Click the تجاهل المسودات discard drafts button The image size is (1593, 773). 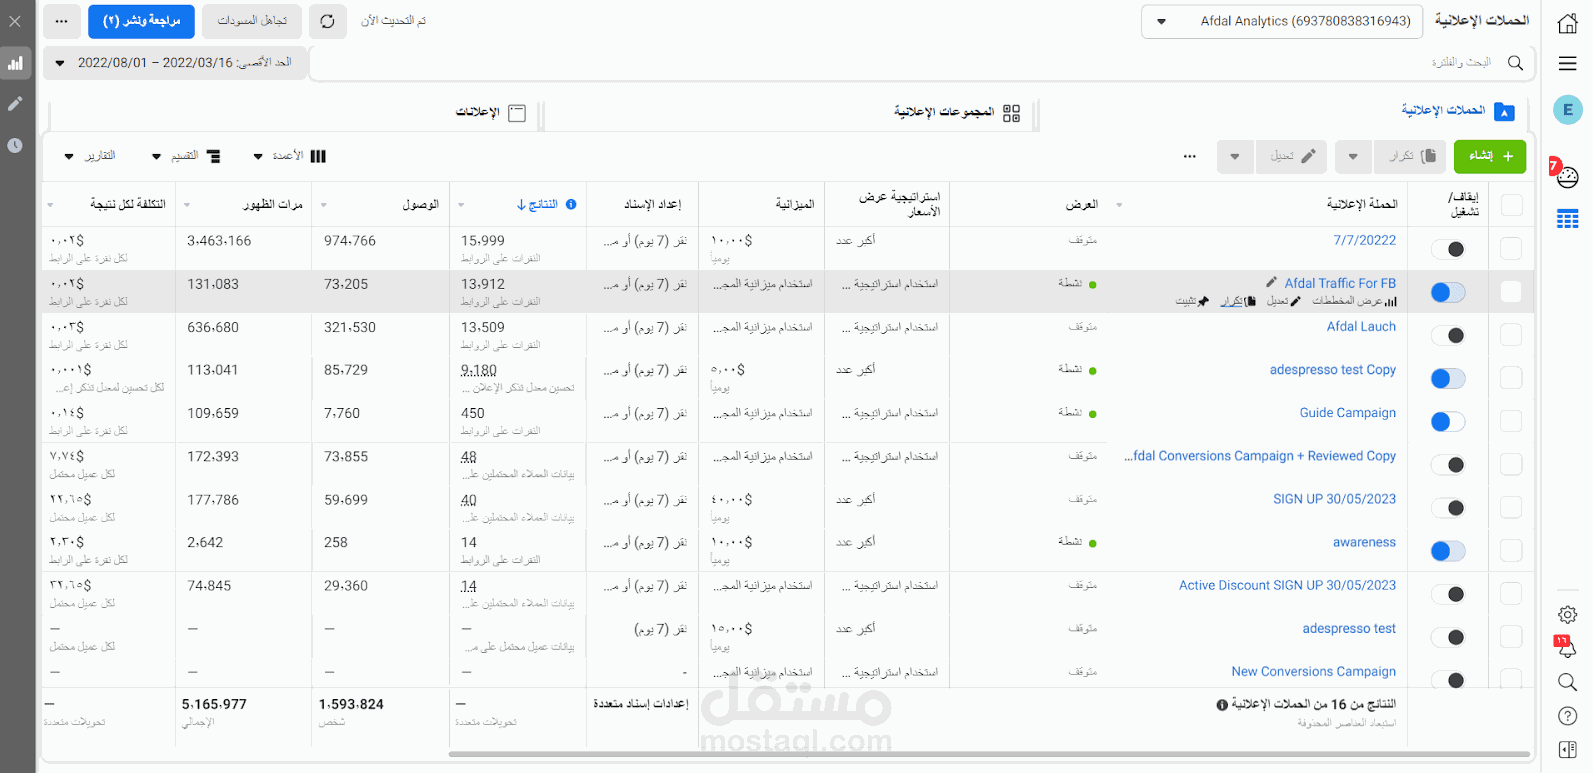pyautogui.click(x=252, y=21)
